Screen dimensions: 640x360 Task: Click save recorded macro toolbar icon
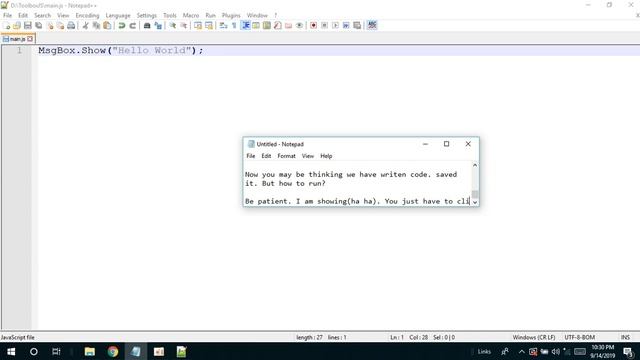pyautogui.click(x=357, y=26)
